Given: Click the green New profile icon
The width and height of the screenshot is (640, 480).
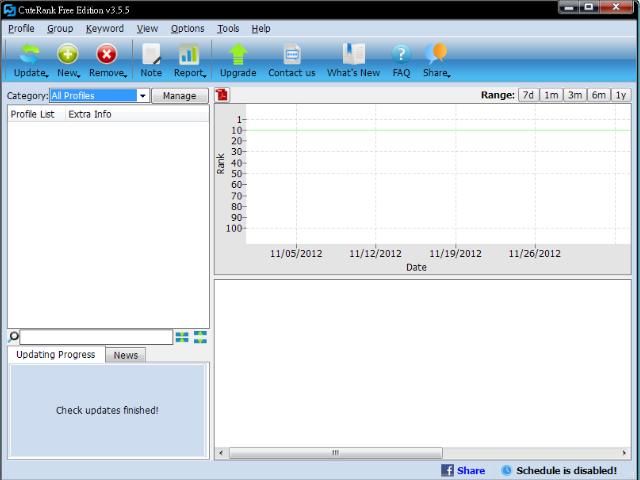Looking at the screenshot, I should 67,55.
